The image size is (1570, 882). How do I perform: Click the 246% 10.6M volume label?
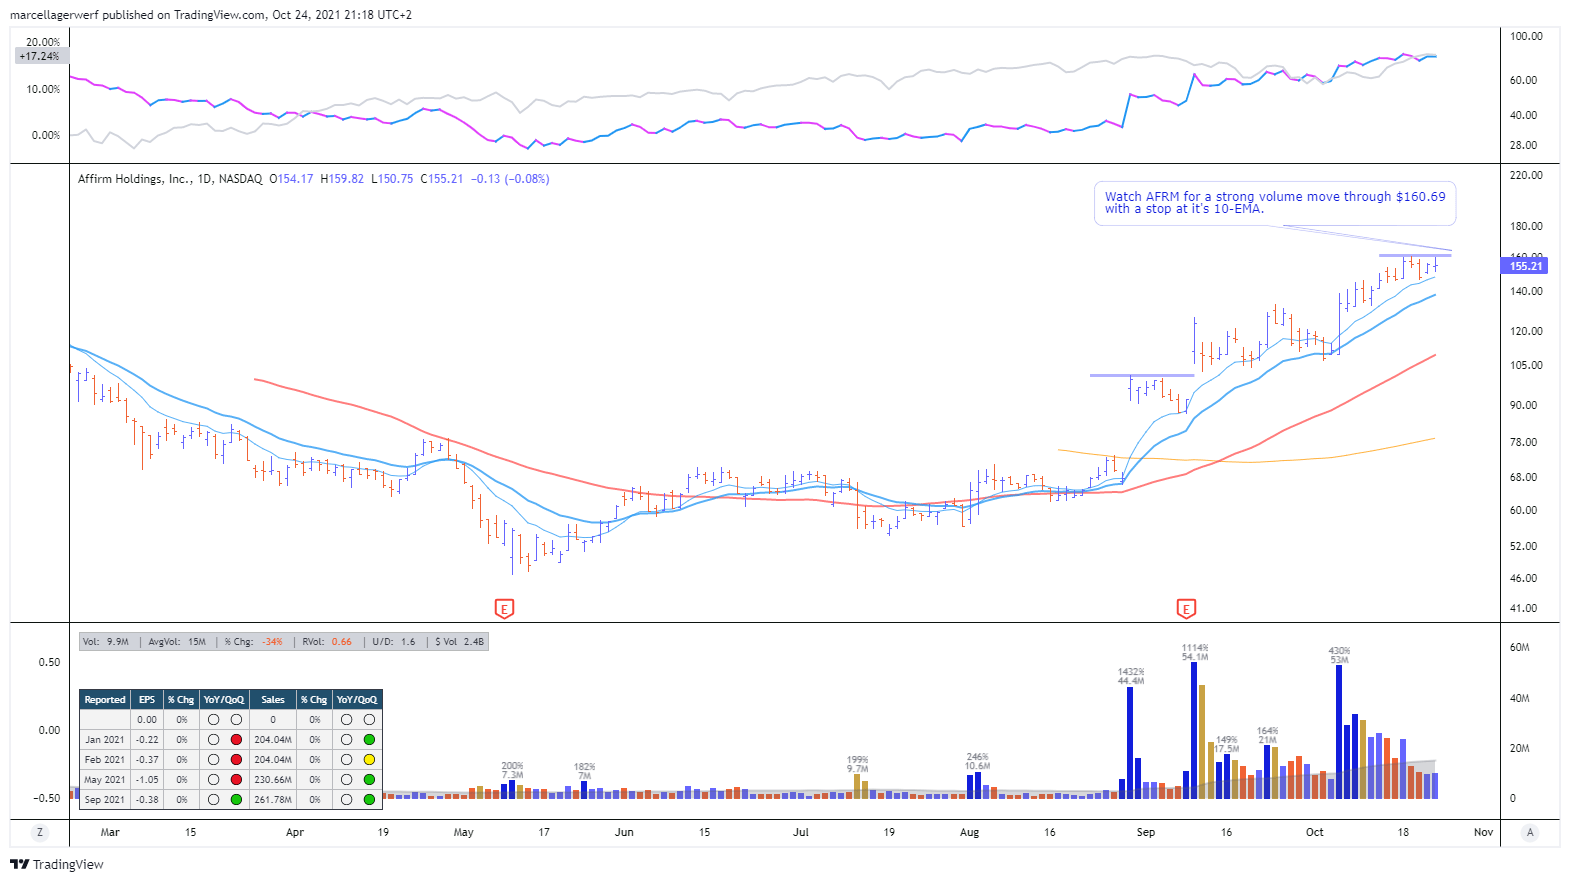pos(977,761)
